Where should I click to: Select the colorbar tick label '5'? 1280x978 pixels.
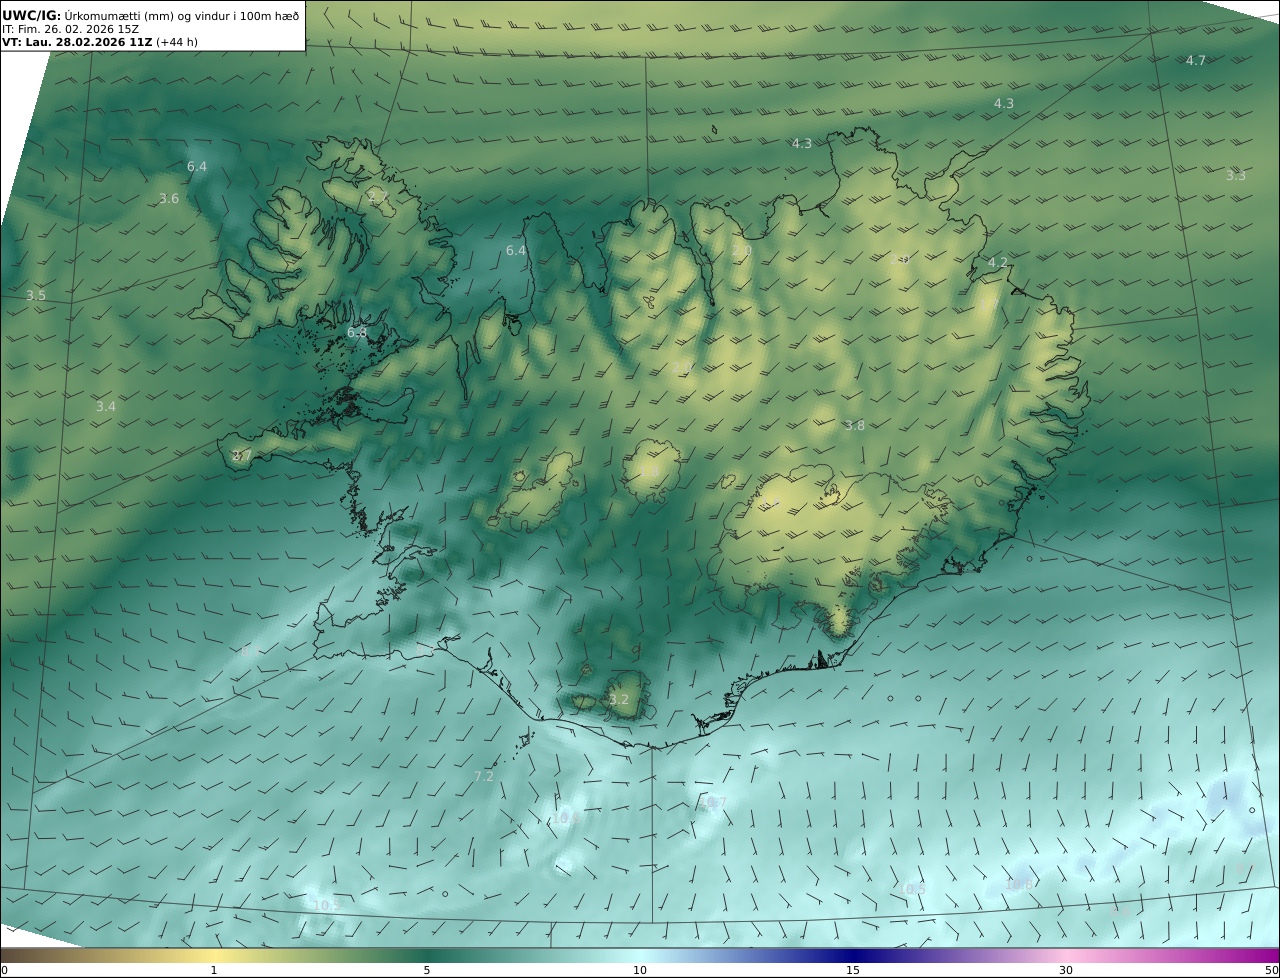coord(427,970)
